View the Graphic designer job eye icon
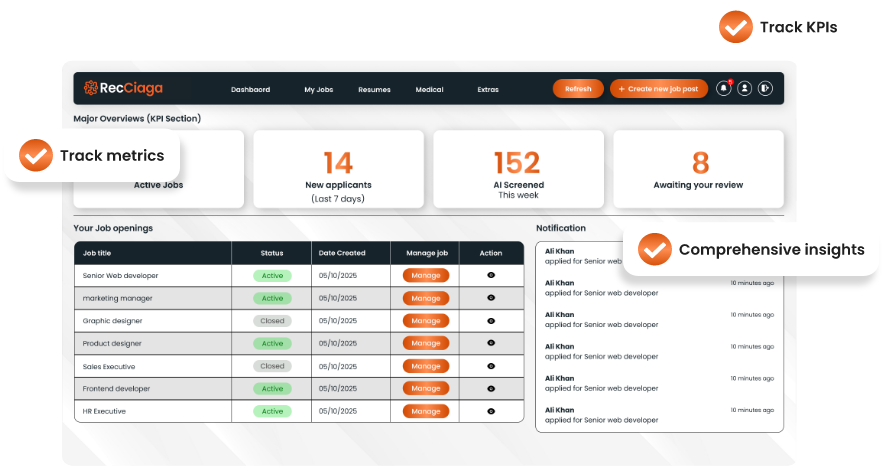 coord(491,321)
